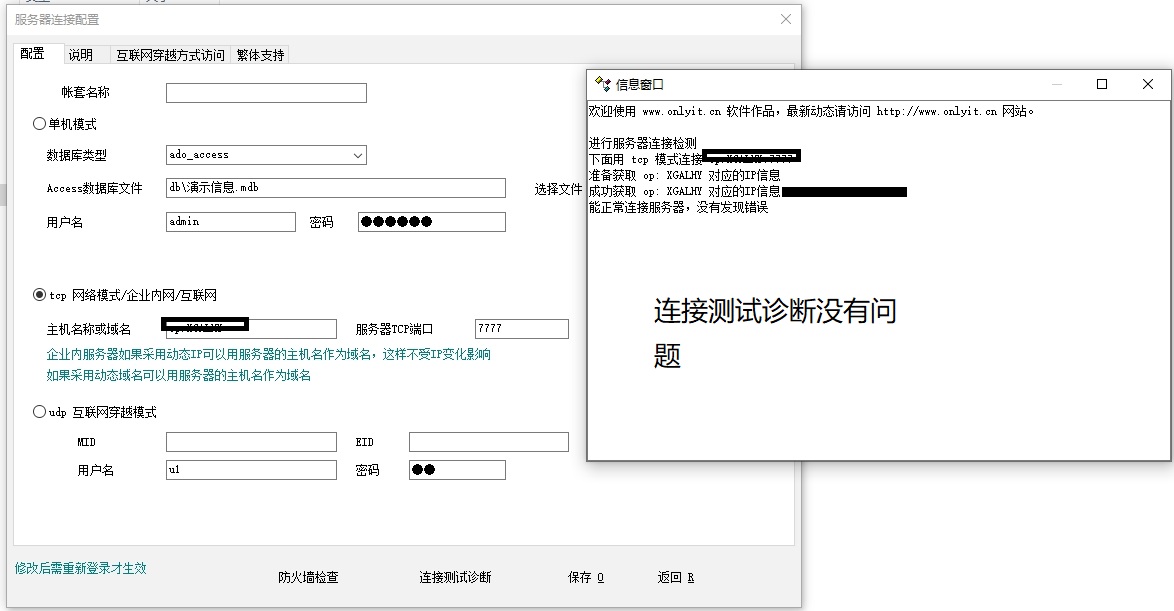Screen dimensions: 1174x611
Task: Select the 配置 tab
Action: coord(33,54)
